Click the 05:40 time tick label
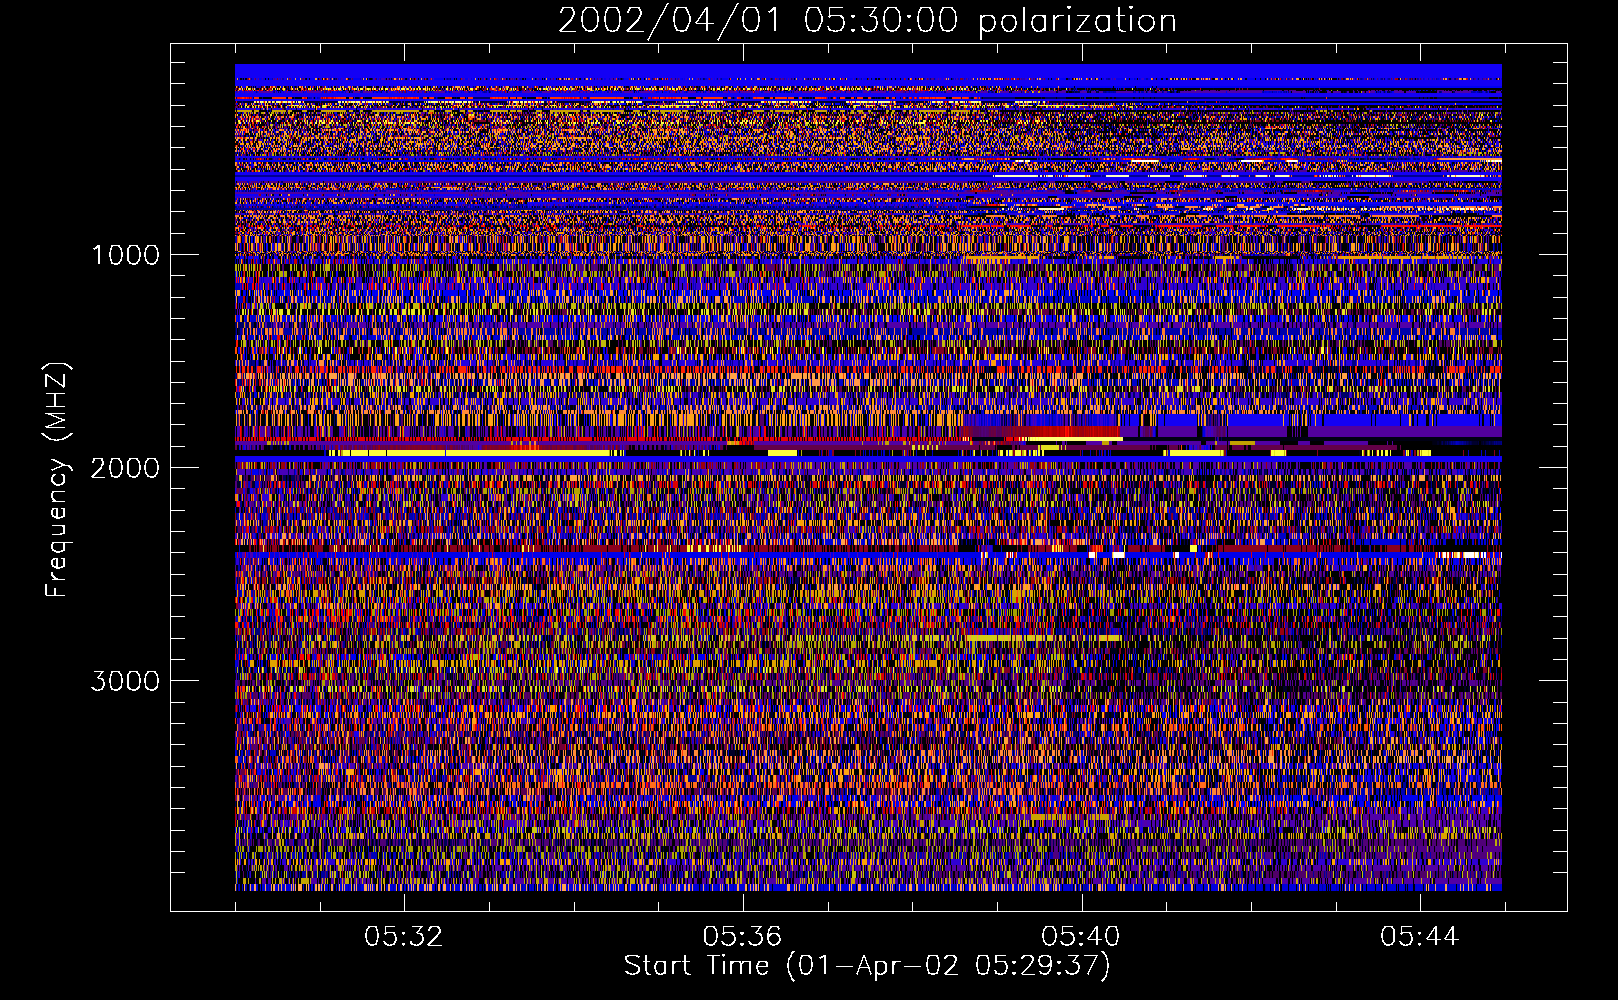The width and height of the screenshot is (1618, 1000). coord(1081,937)
